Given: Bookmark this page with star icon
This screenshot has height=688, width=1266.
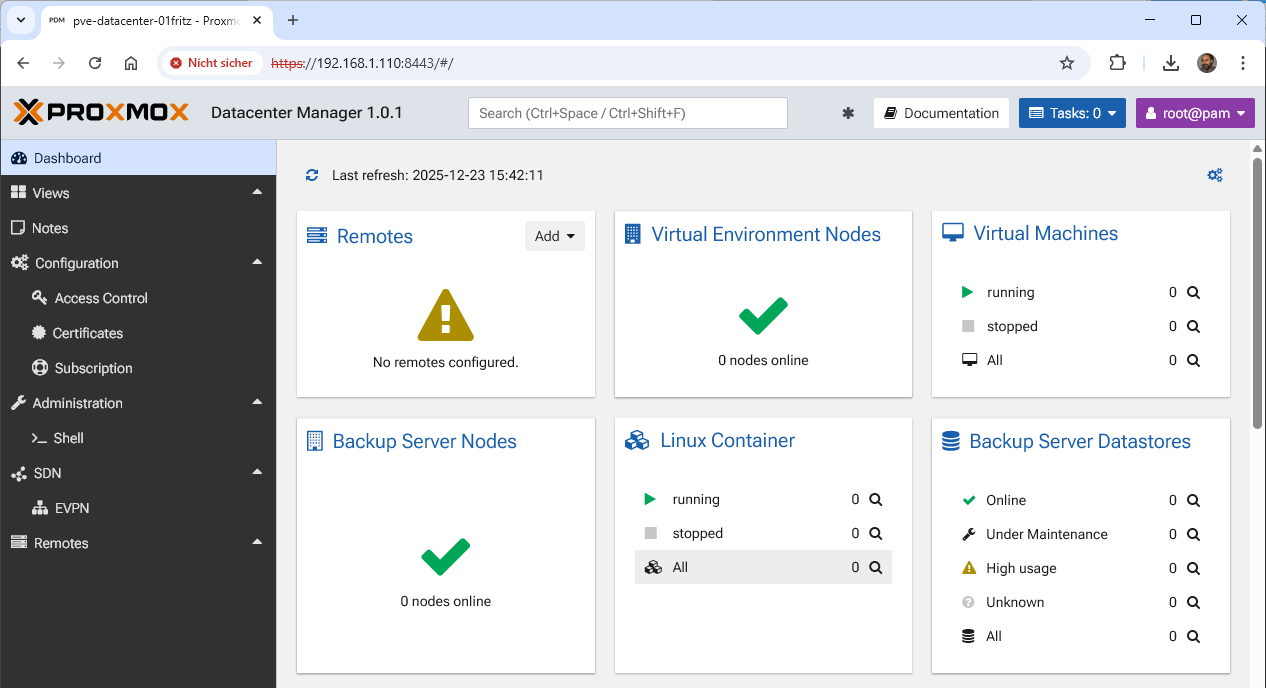Looking at the screenshot, I should tap(1067, 63).
